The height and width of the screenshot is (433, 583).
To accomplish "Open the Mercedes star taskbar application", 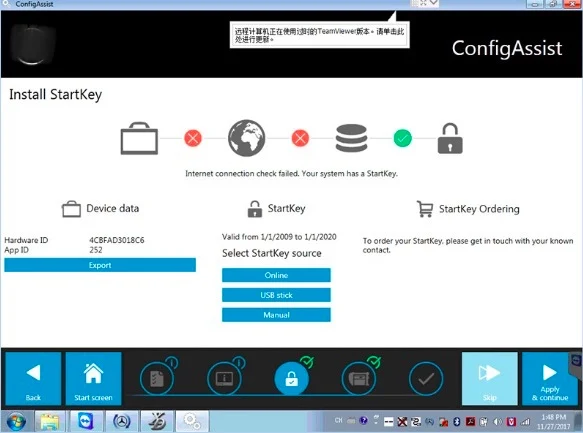I will click(x=121, y=421).
